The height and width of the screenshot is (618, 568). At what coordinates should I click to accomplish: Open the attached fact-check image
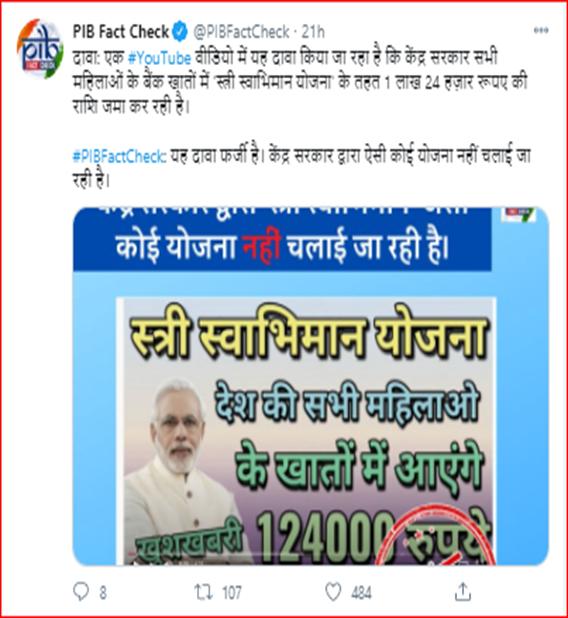coord(311,386)
